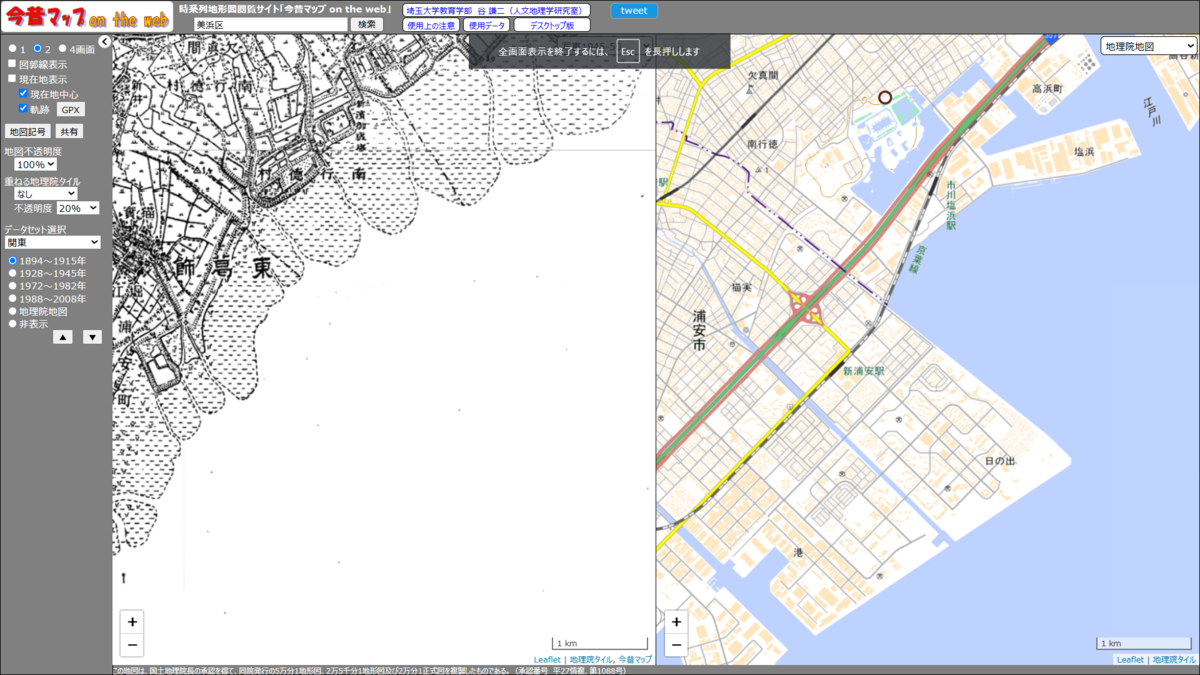Open the デスクトップ版 link
Viewport: 1200px width, 675px height.
point(551,25)
